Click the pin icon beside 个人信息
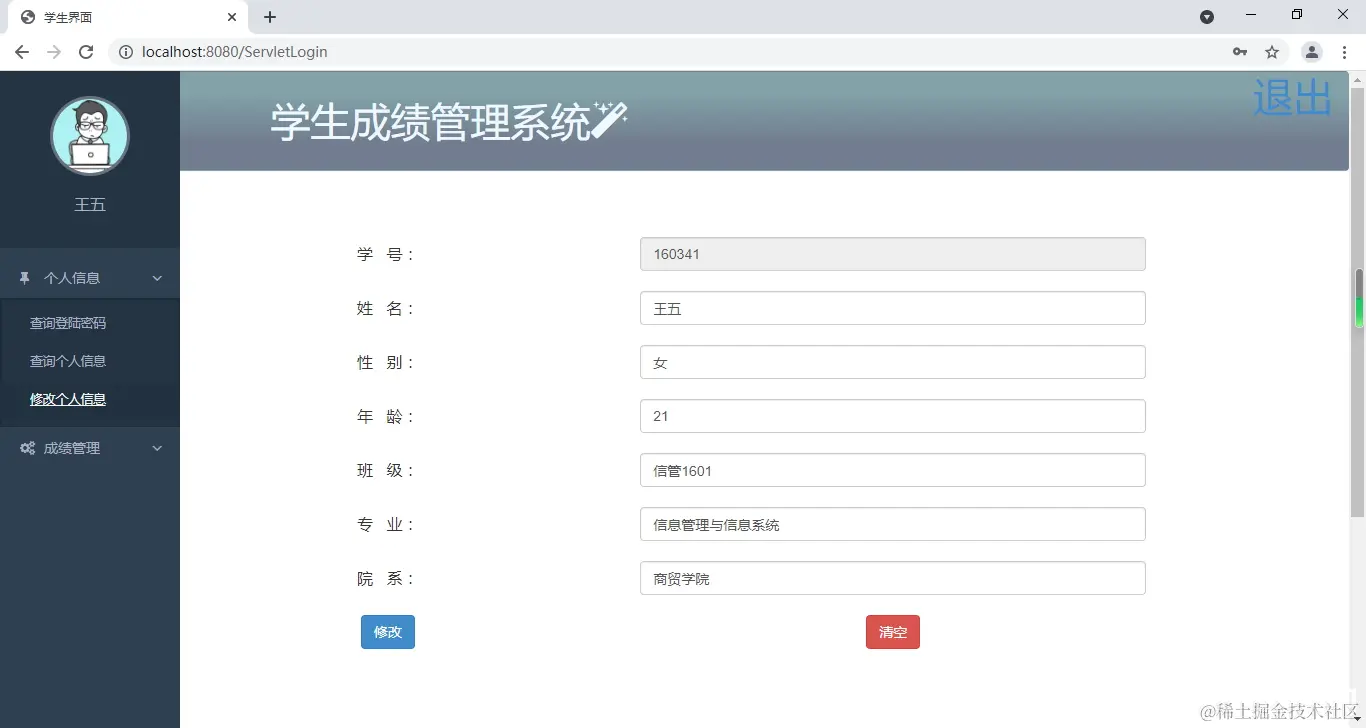1366x728 pixels. pos(25,278)
